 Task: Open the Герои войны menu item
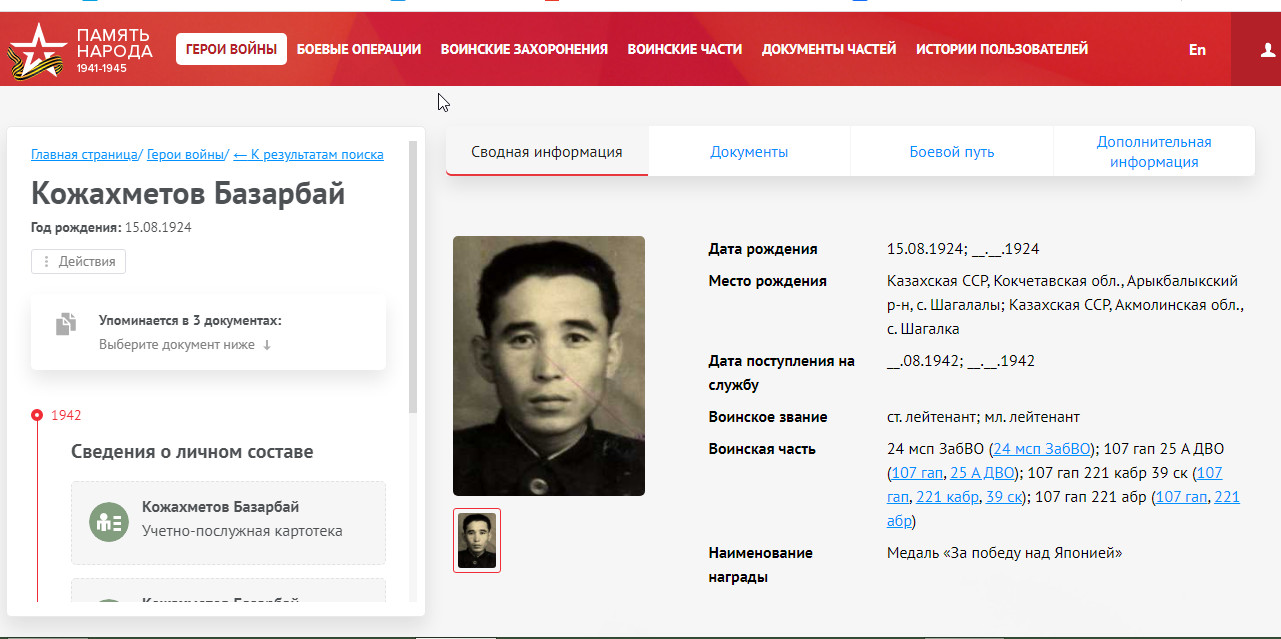[231, 49]
